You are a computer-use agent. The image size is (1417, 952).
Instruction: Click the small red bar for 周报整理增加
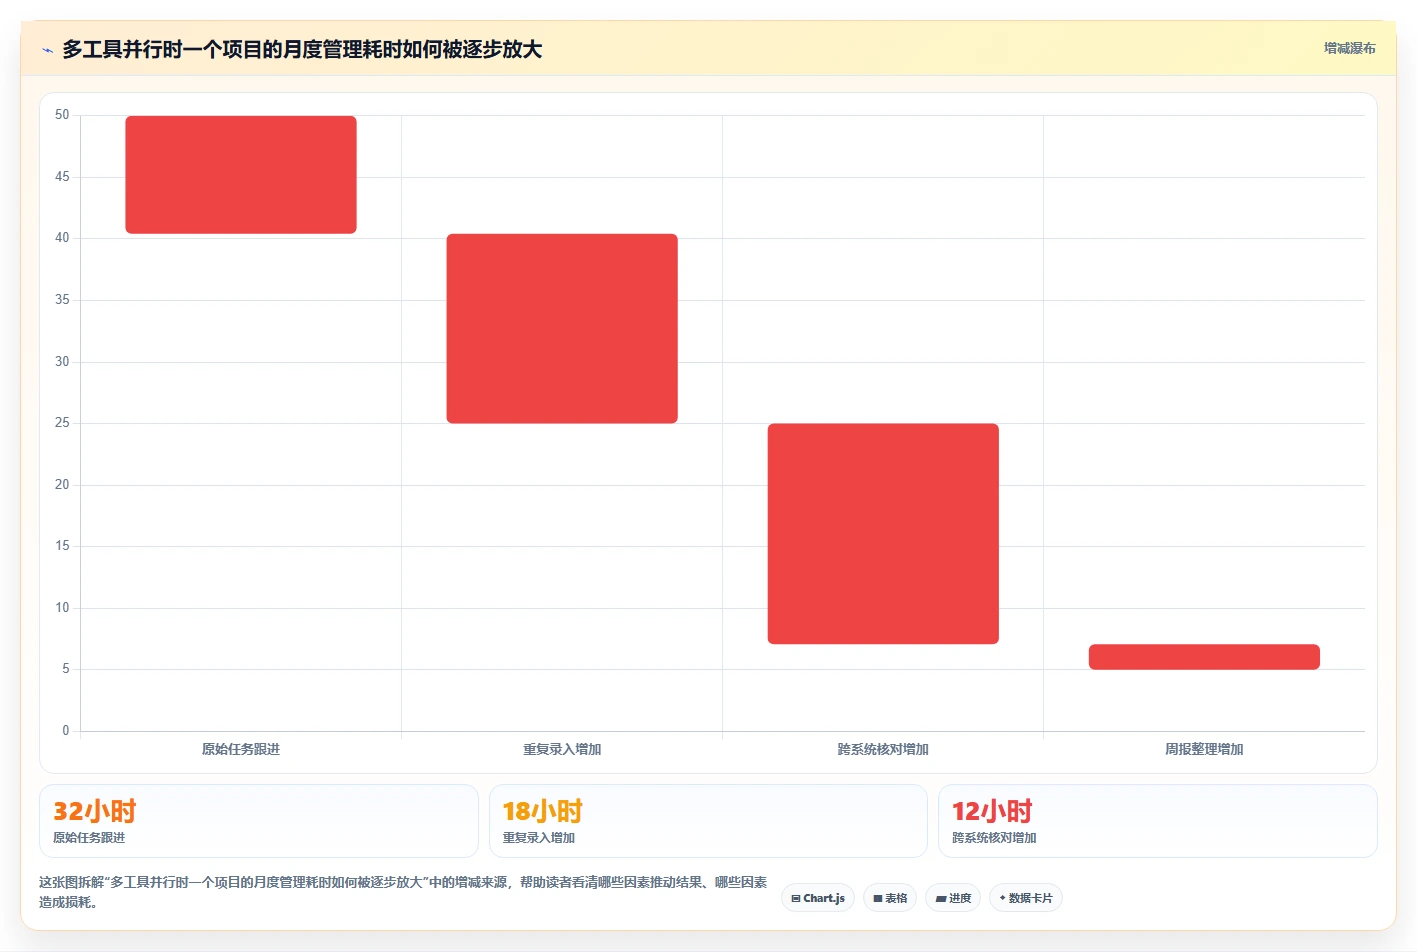[x=1204, y=657]
